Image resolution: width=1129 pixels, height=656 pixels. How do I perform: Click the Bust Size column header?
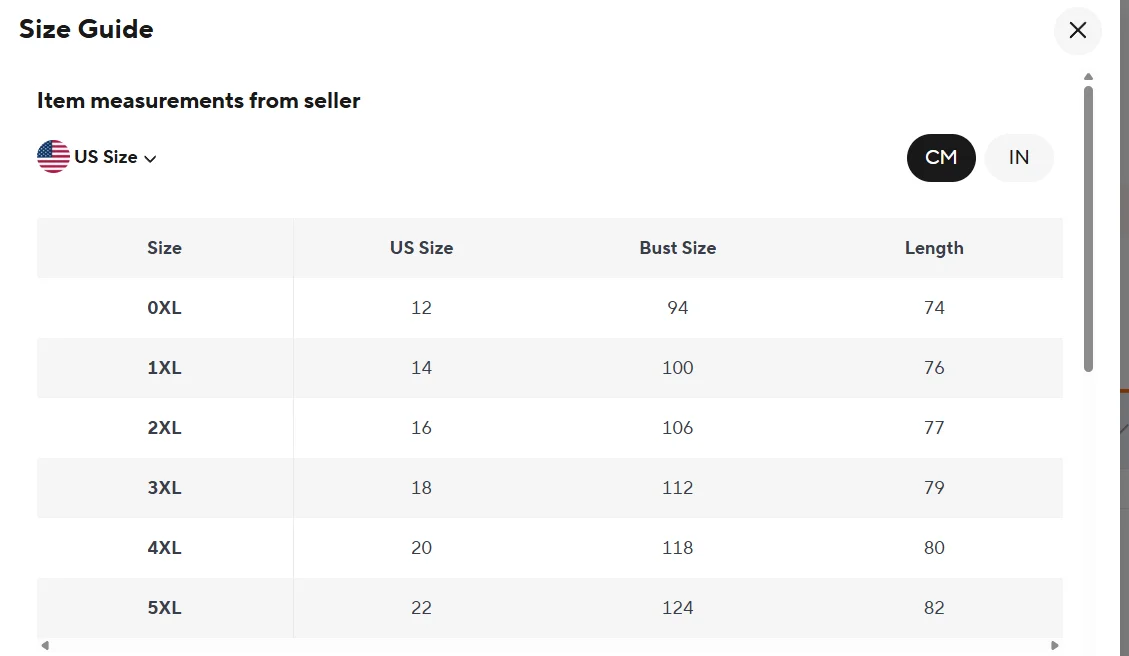(677, 248)
